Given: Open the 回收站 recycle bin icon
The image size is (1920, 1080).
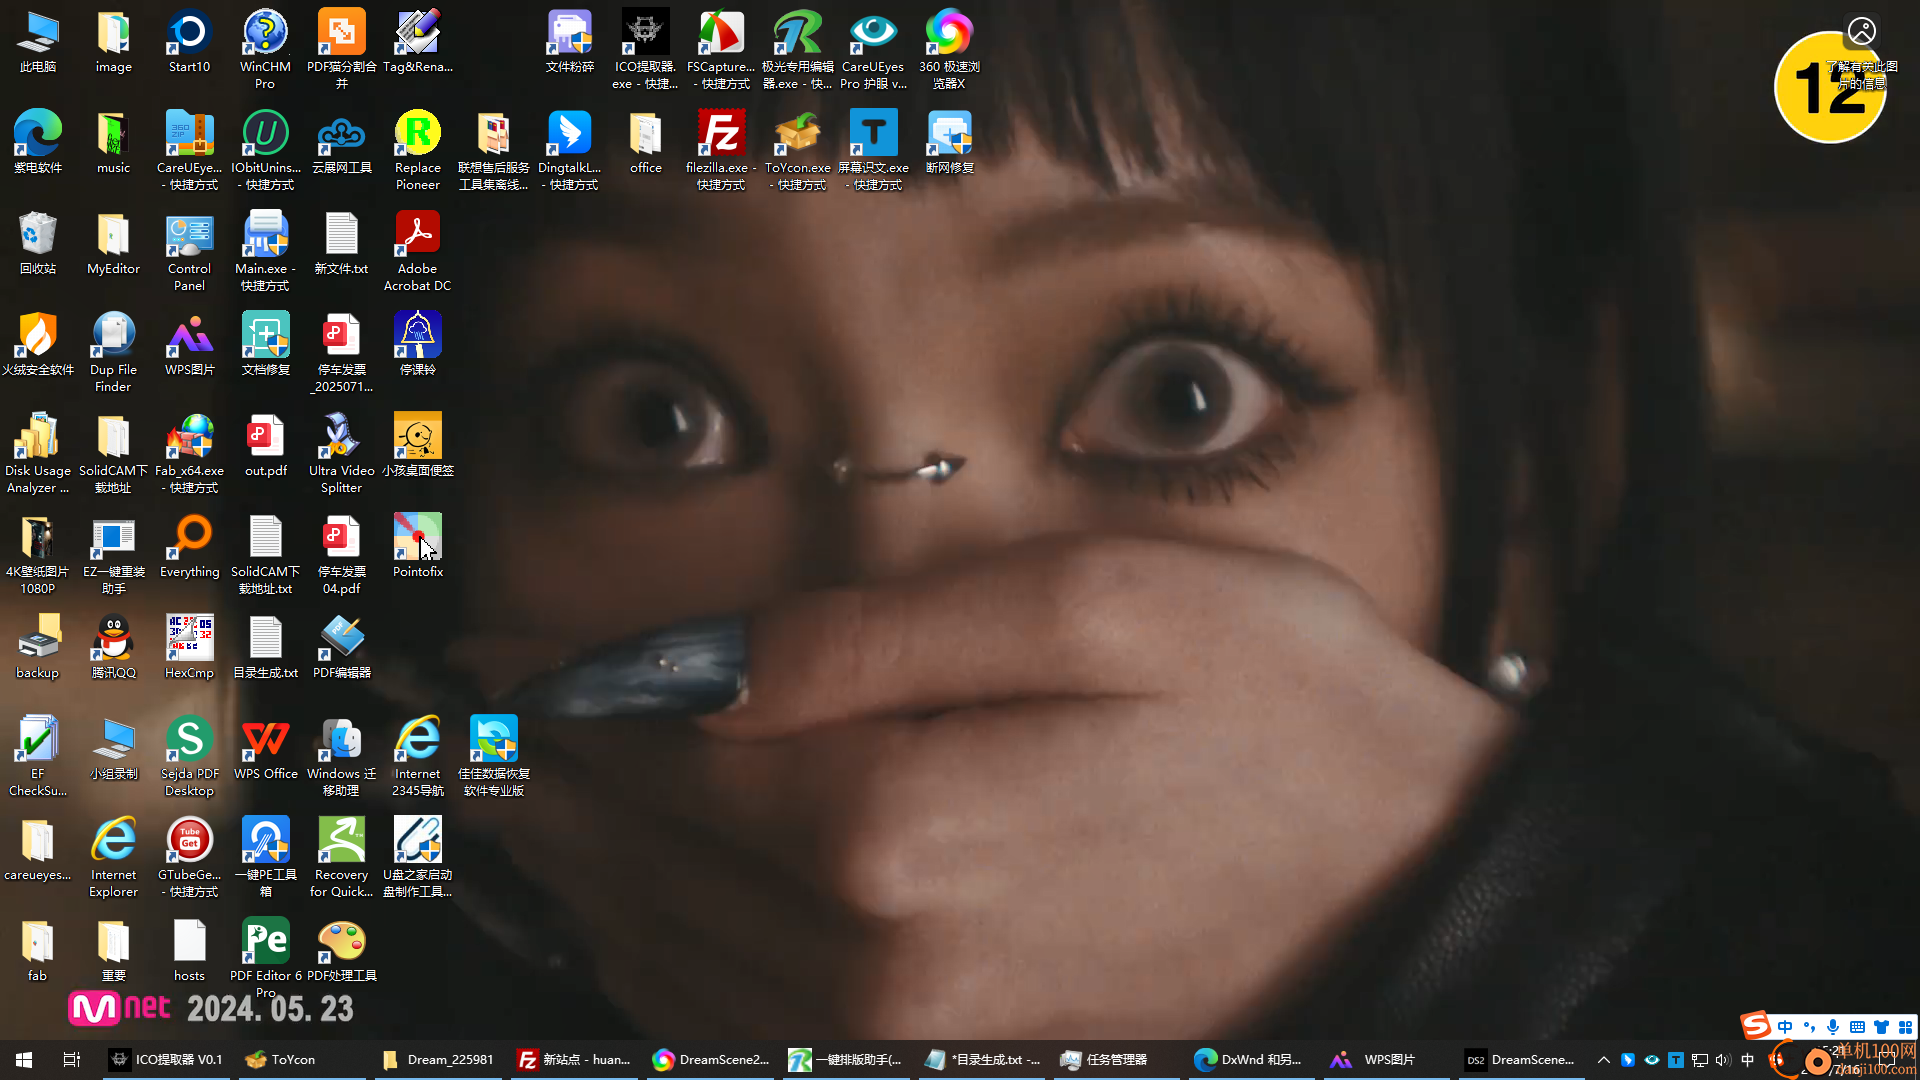Looking at the screenshot, I should pos(38,242).
